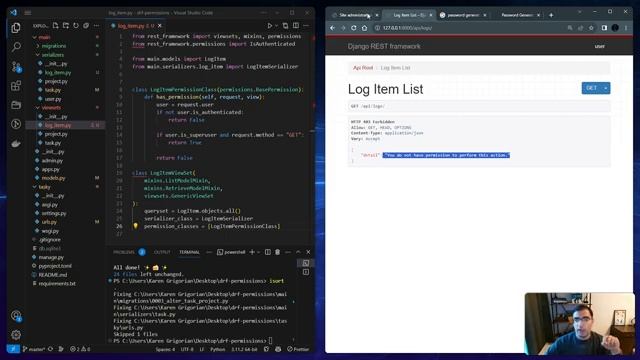Collapse the main folder in Explorer
This screenshot has height=360, width=640.
[x=44, y=37]
